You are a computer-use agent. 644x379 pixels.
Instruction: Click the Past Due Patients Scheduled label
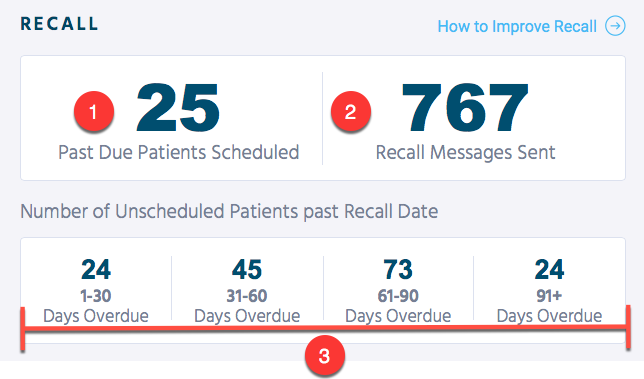pos(179,152)
